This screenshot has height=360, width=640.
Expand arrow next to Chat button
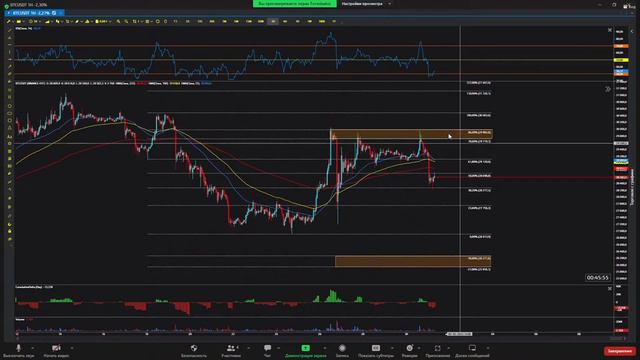click(278, 348)
